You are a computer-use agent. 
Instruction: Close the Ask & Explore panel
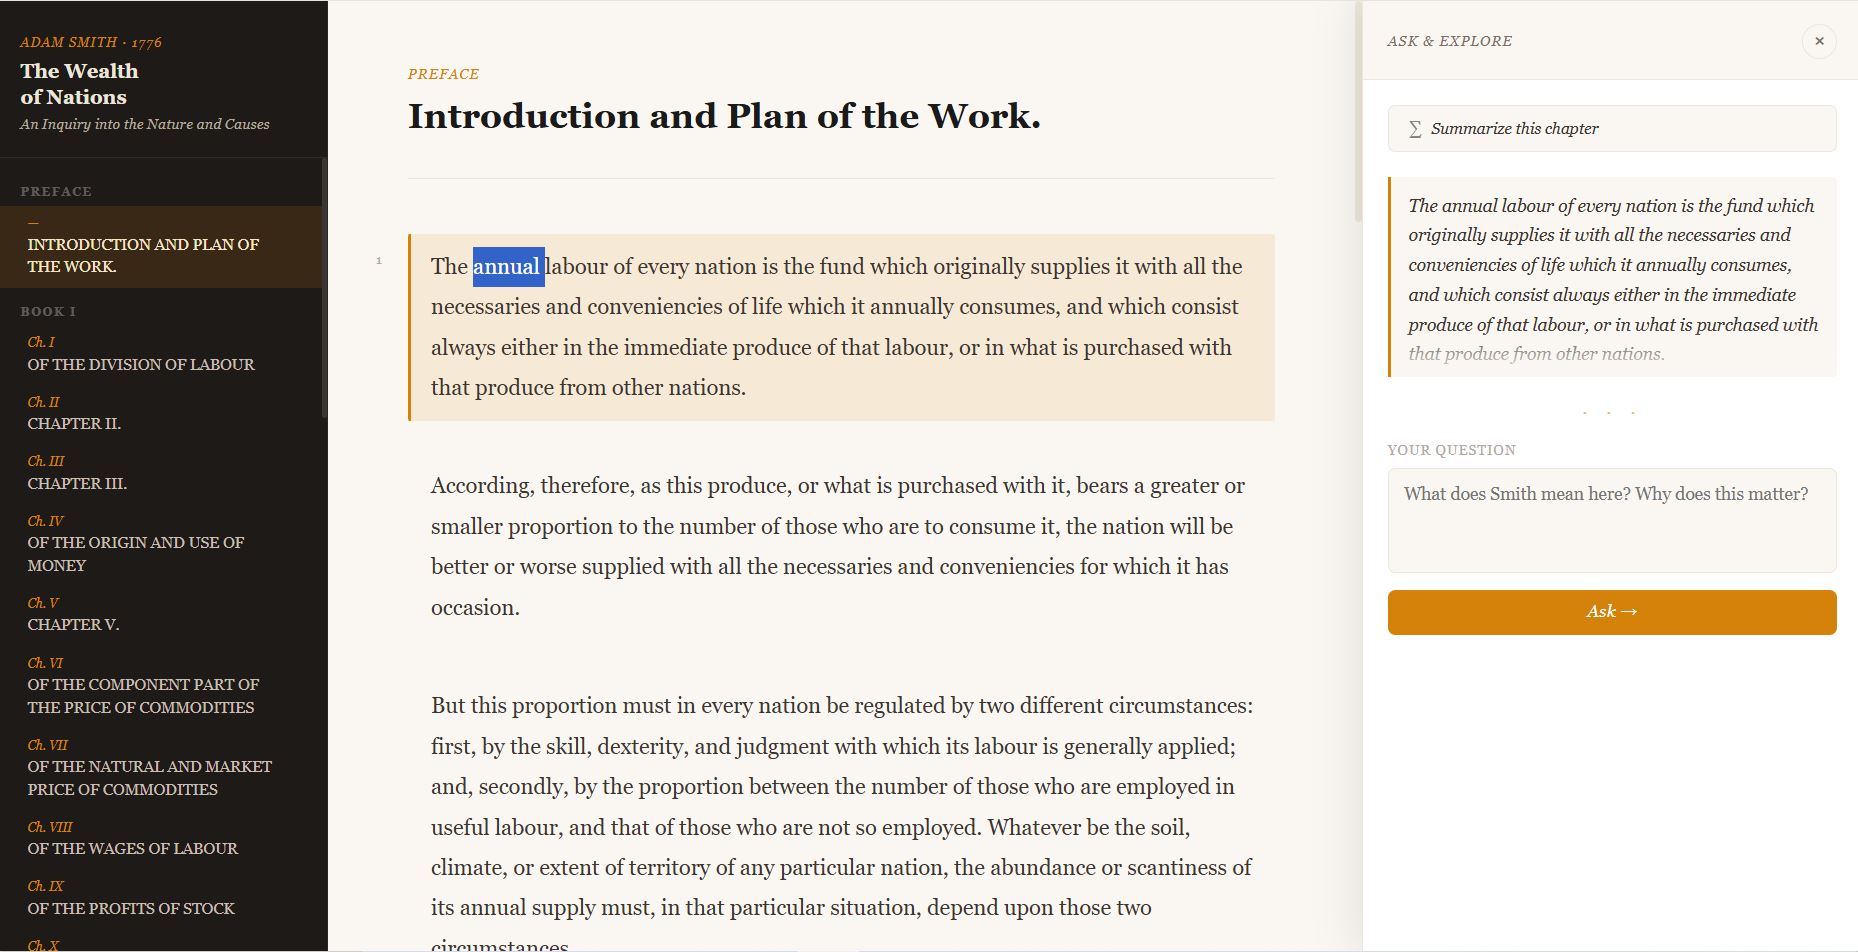pos(1819,41)
